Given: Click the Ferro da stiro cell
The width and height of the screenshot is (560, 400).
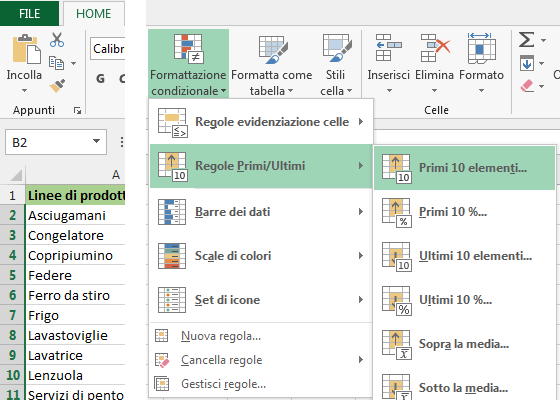Looking at the screenshot, I should pos(75,295).
